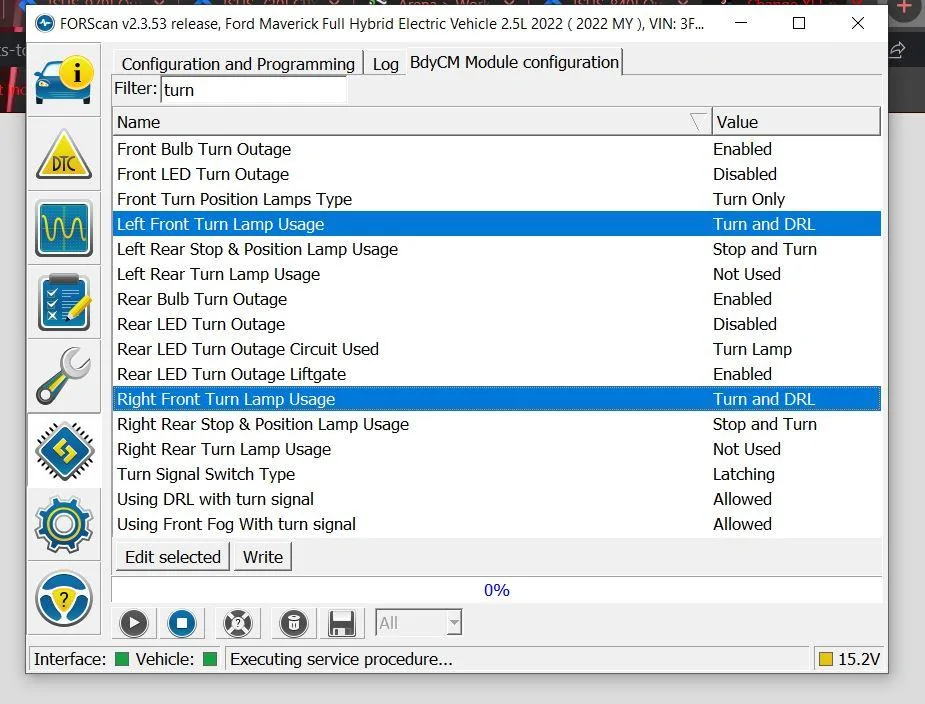The image size is (925, 704).
Task: Select the Left Rear Turn Lamp Usage row
Action: pos(497,274)
